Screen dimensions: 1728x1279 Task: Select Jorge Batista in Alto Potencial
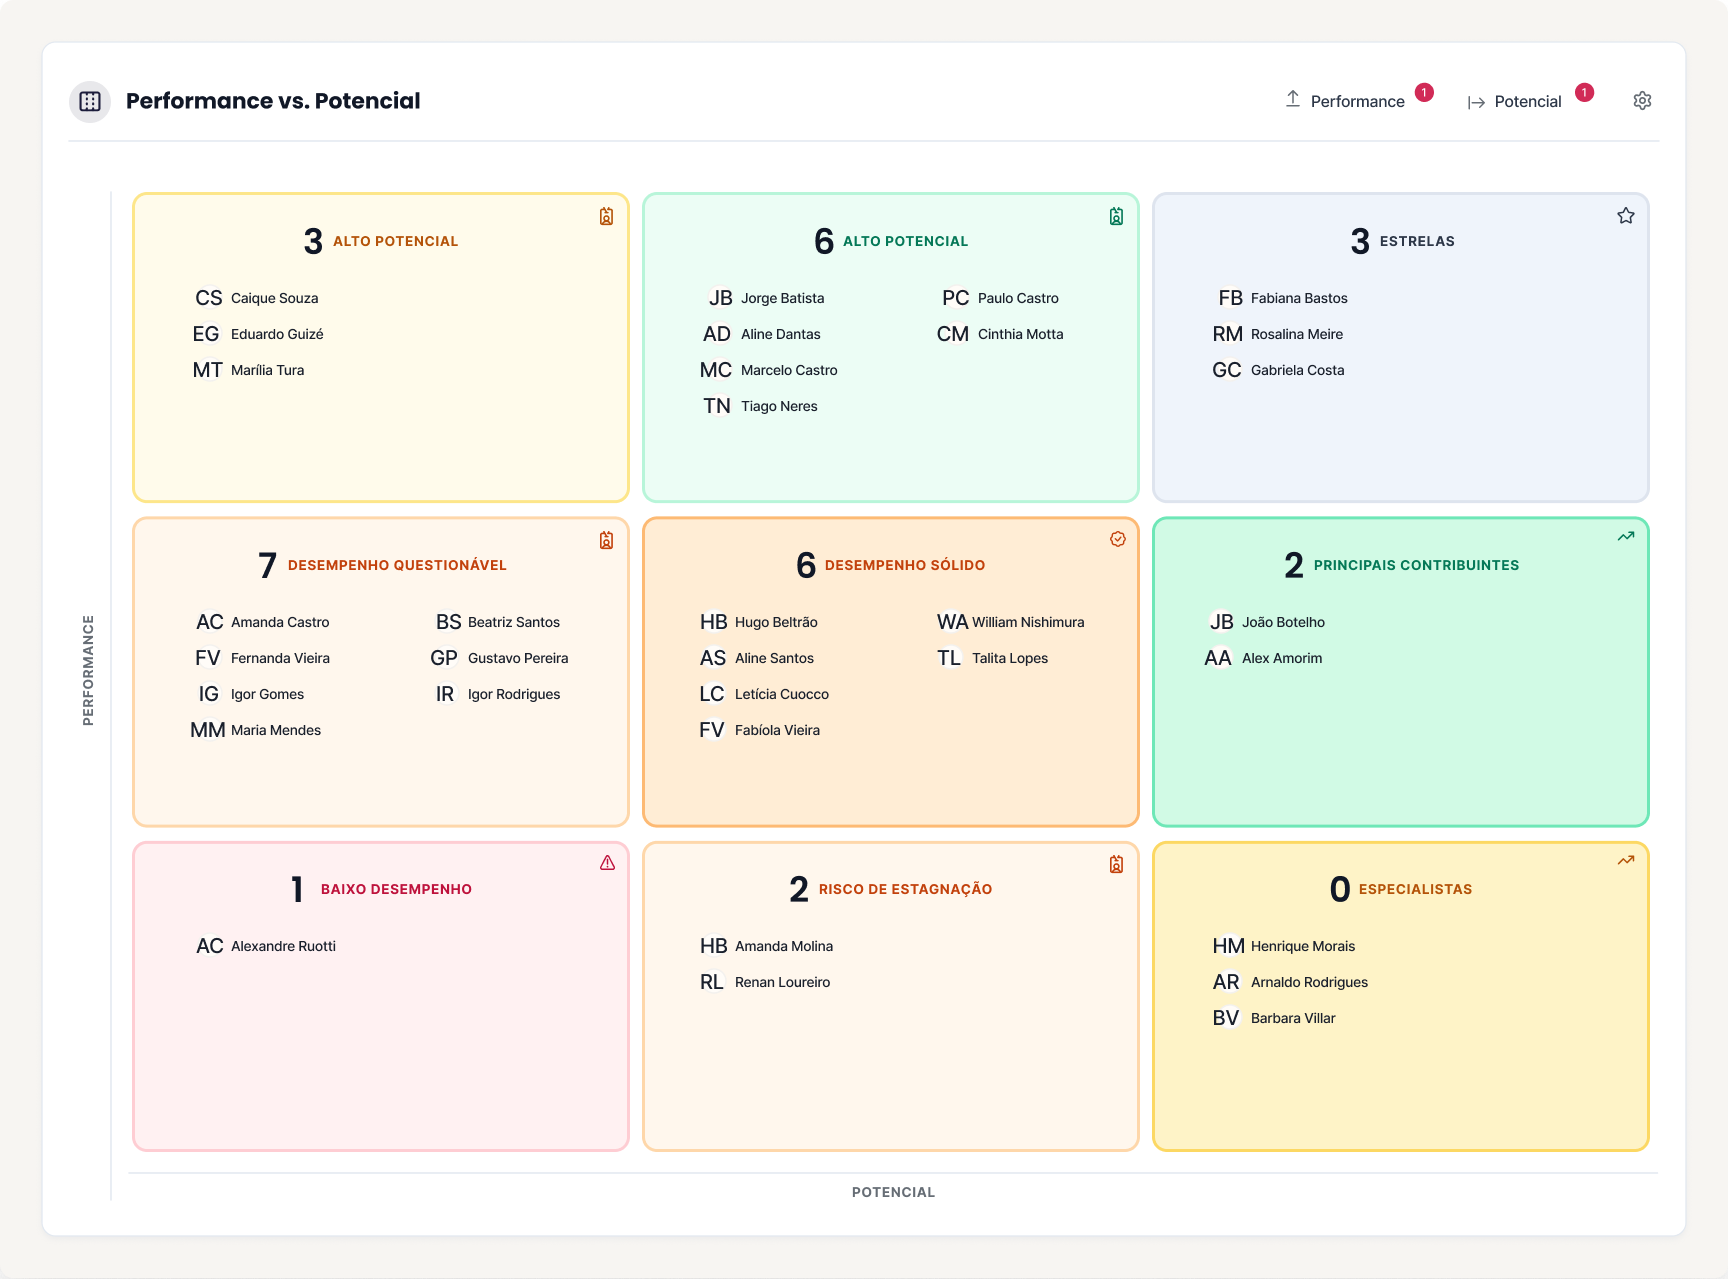tap(766, 298)
